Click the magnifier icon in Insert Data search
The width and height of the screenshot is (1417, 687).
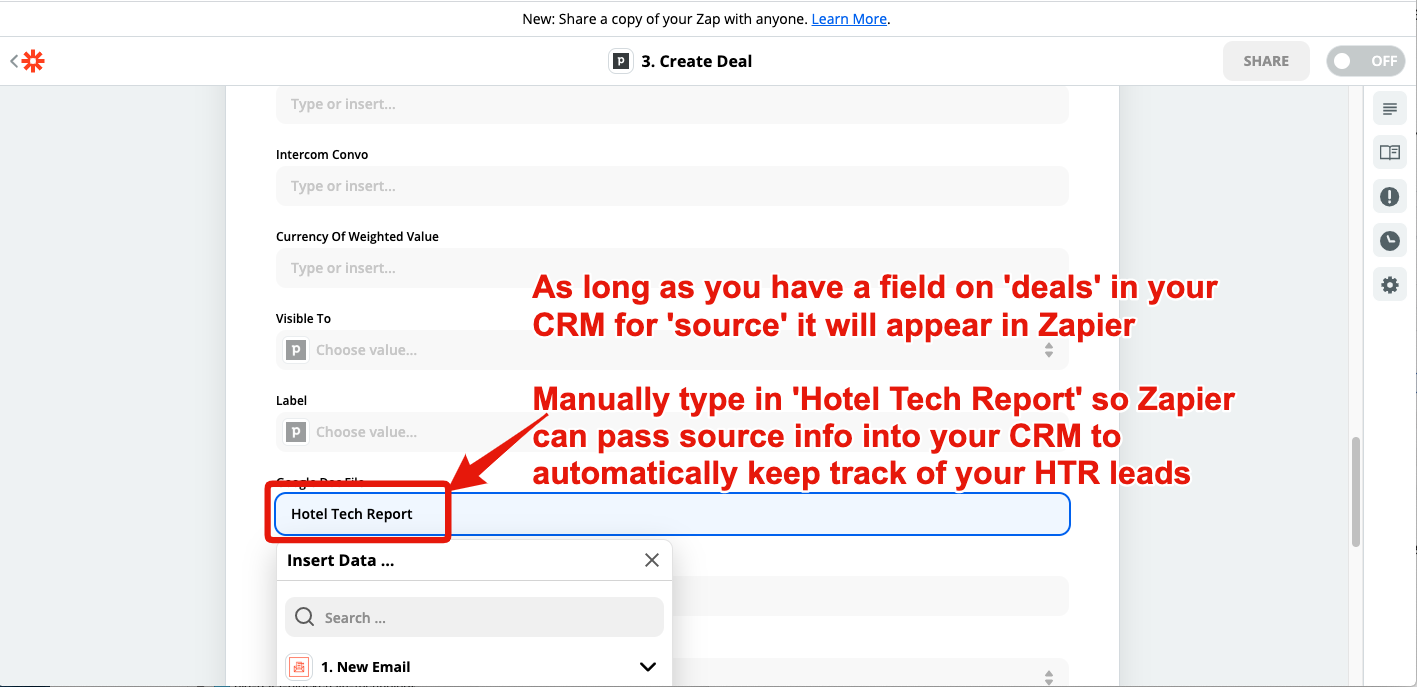(x=305, y=617)
